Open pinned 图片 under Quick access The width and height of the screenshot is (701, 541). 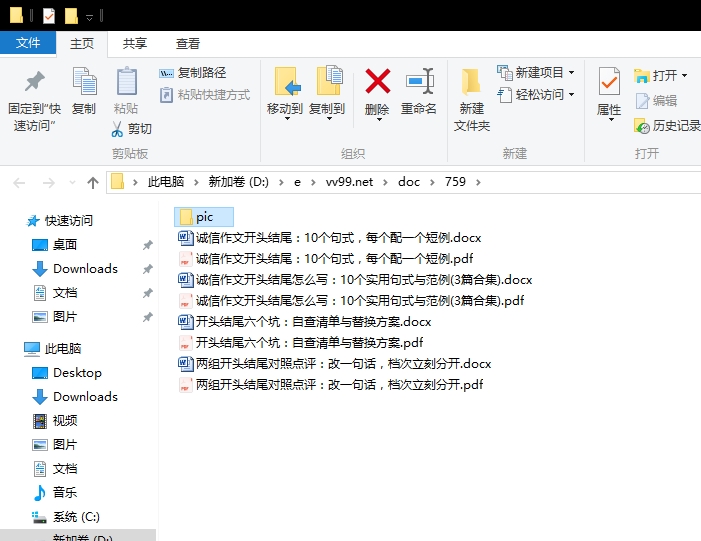click(55, 317)
